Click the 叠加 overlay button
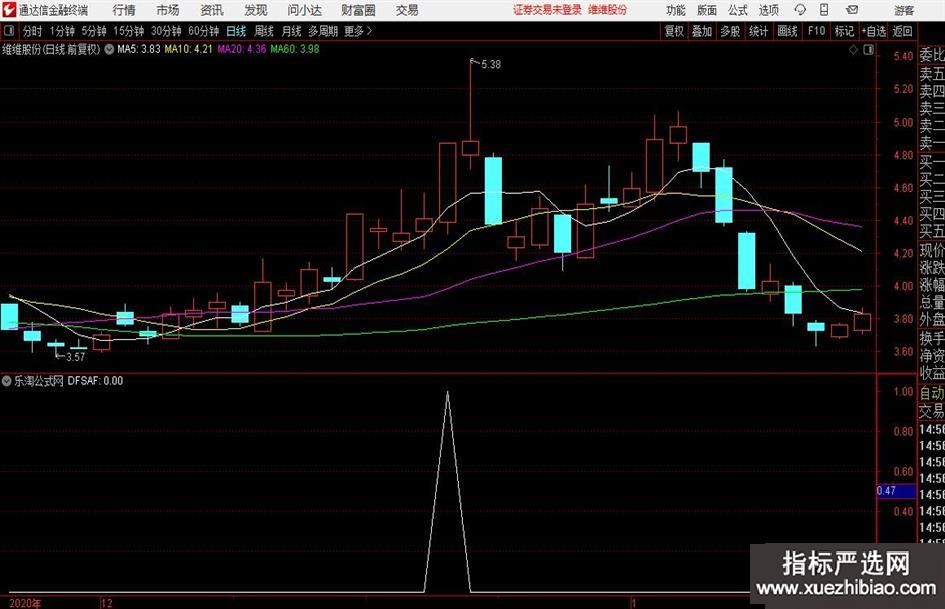This screenshot has width=945, height=609. [x=702, y=31]
